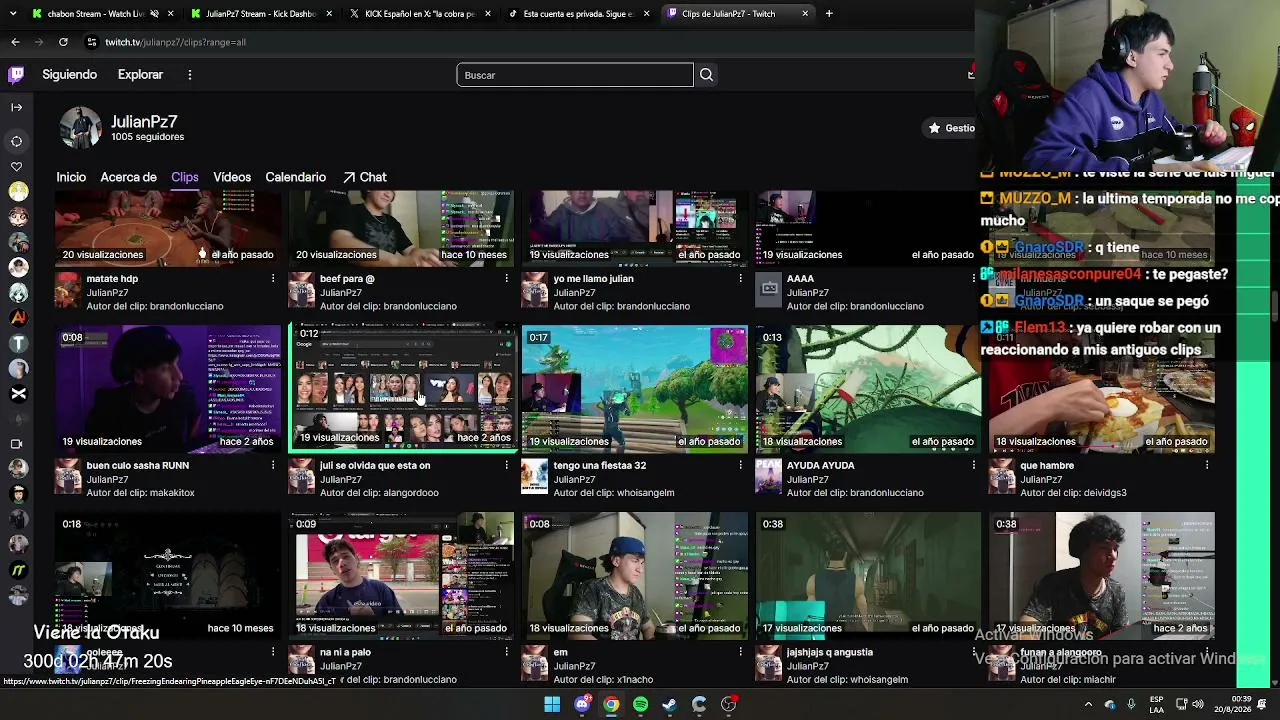Open OBS Studio from the taskbar
This screenshot has width=1280, height=720.
point(729,704)
